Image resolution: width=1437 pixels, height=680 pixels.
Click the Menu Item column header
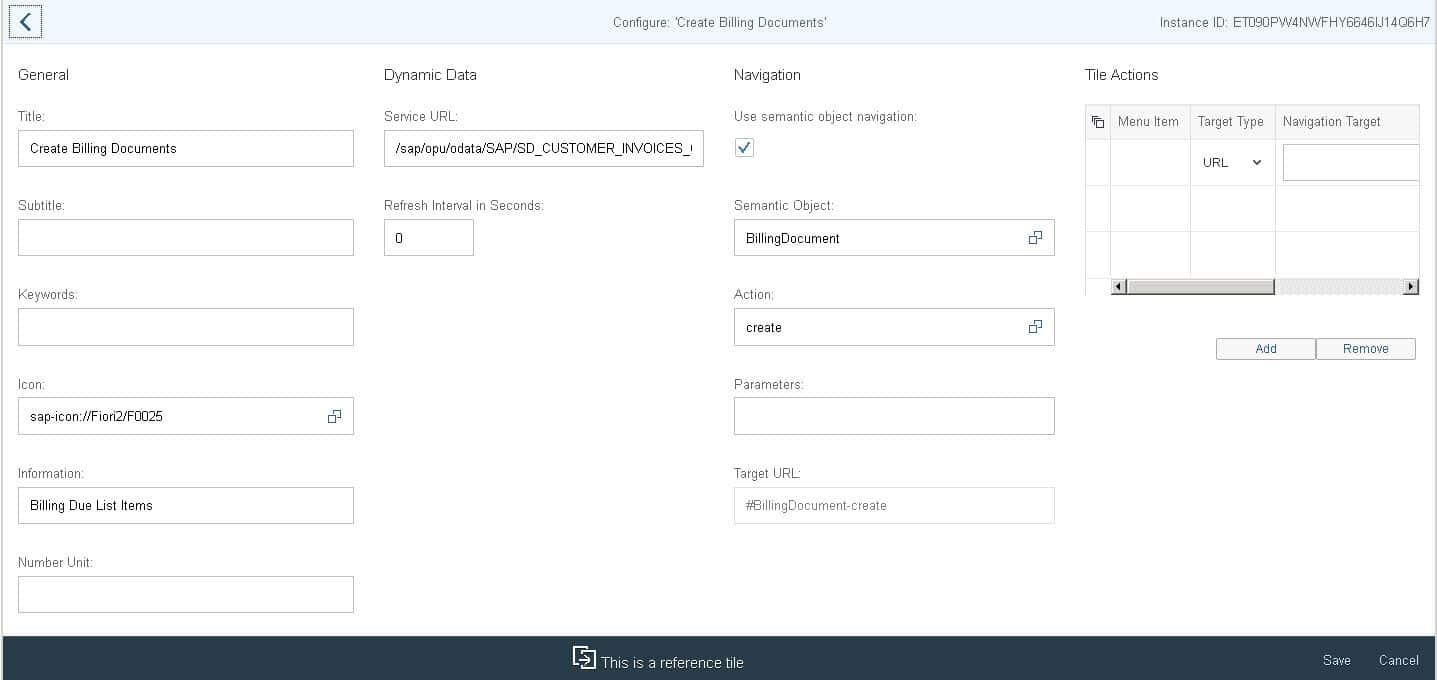pyautogui.click(x=1148, y=122)
